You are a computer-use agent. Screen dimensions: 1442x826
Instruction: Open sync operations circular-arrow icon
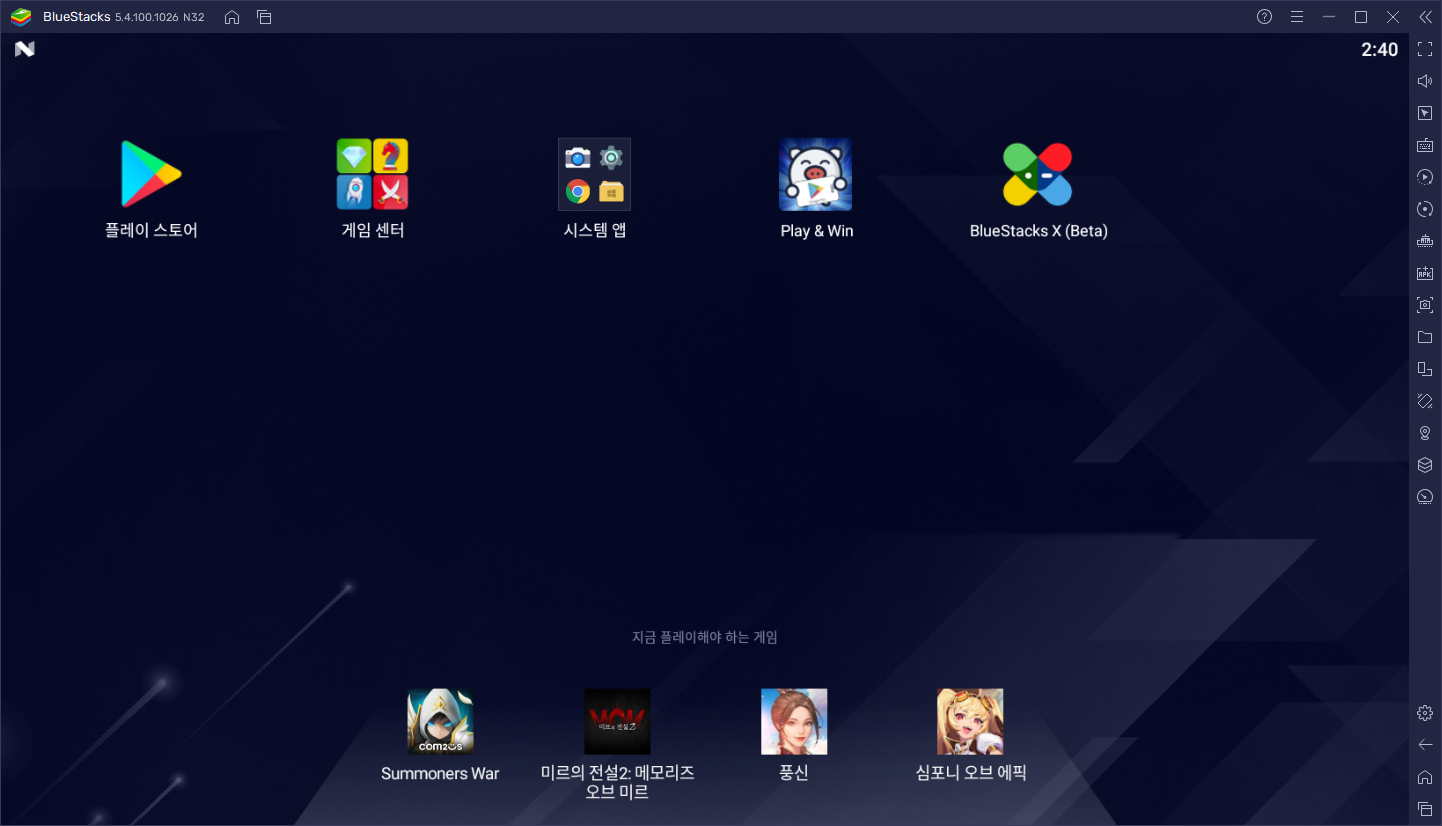coord(1425,209)
